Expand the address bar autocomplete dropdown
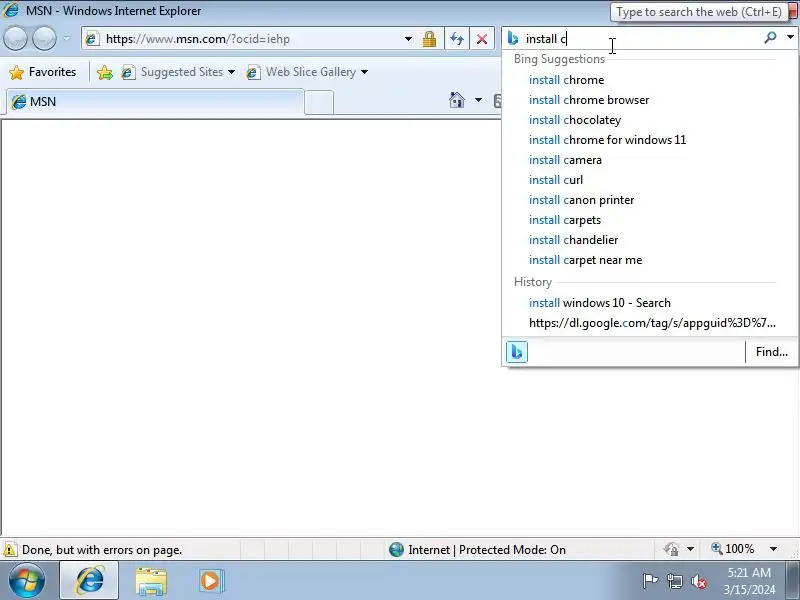 [408, 39]
